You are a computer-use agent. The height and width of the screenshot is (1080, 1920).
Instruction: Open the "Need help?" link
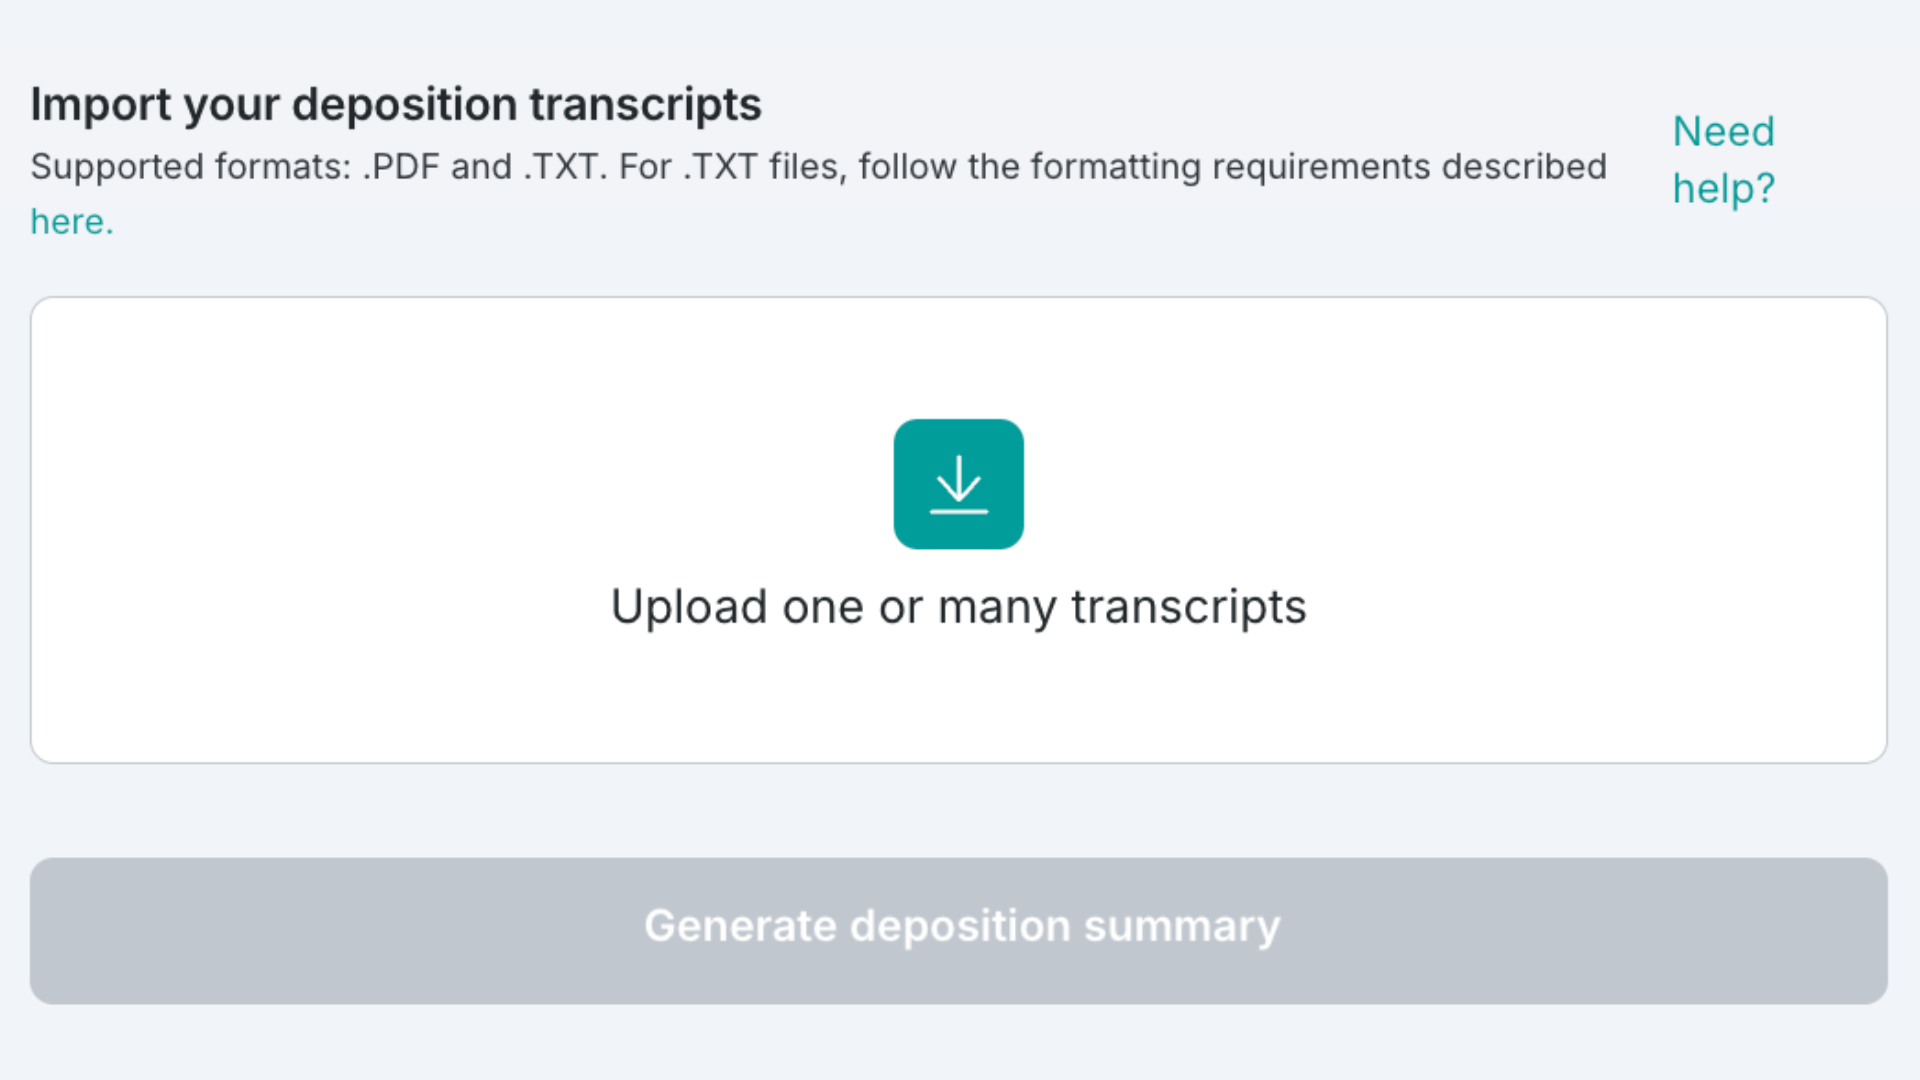(x=1724, y=160)
